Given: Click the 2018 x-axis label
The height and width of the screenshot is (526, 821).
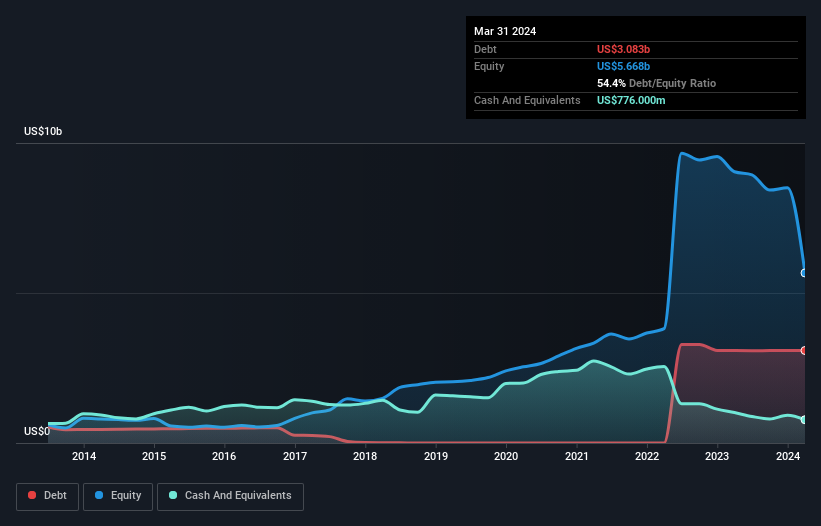Looking at the screenshot, I should pyautogui.click(x=365, y=456).
